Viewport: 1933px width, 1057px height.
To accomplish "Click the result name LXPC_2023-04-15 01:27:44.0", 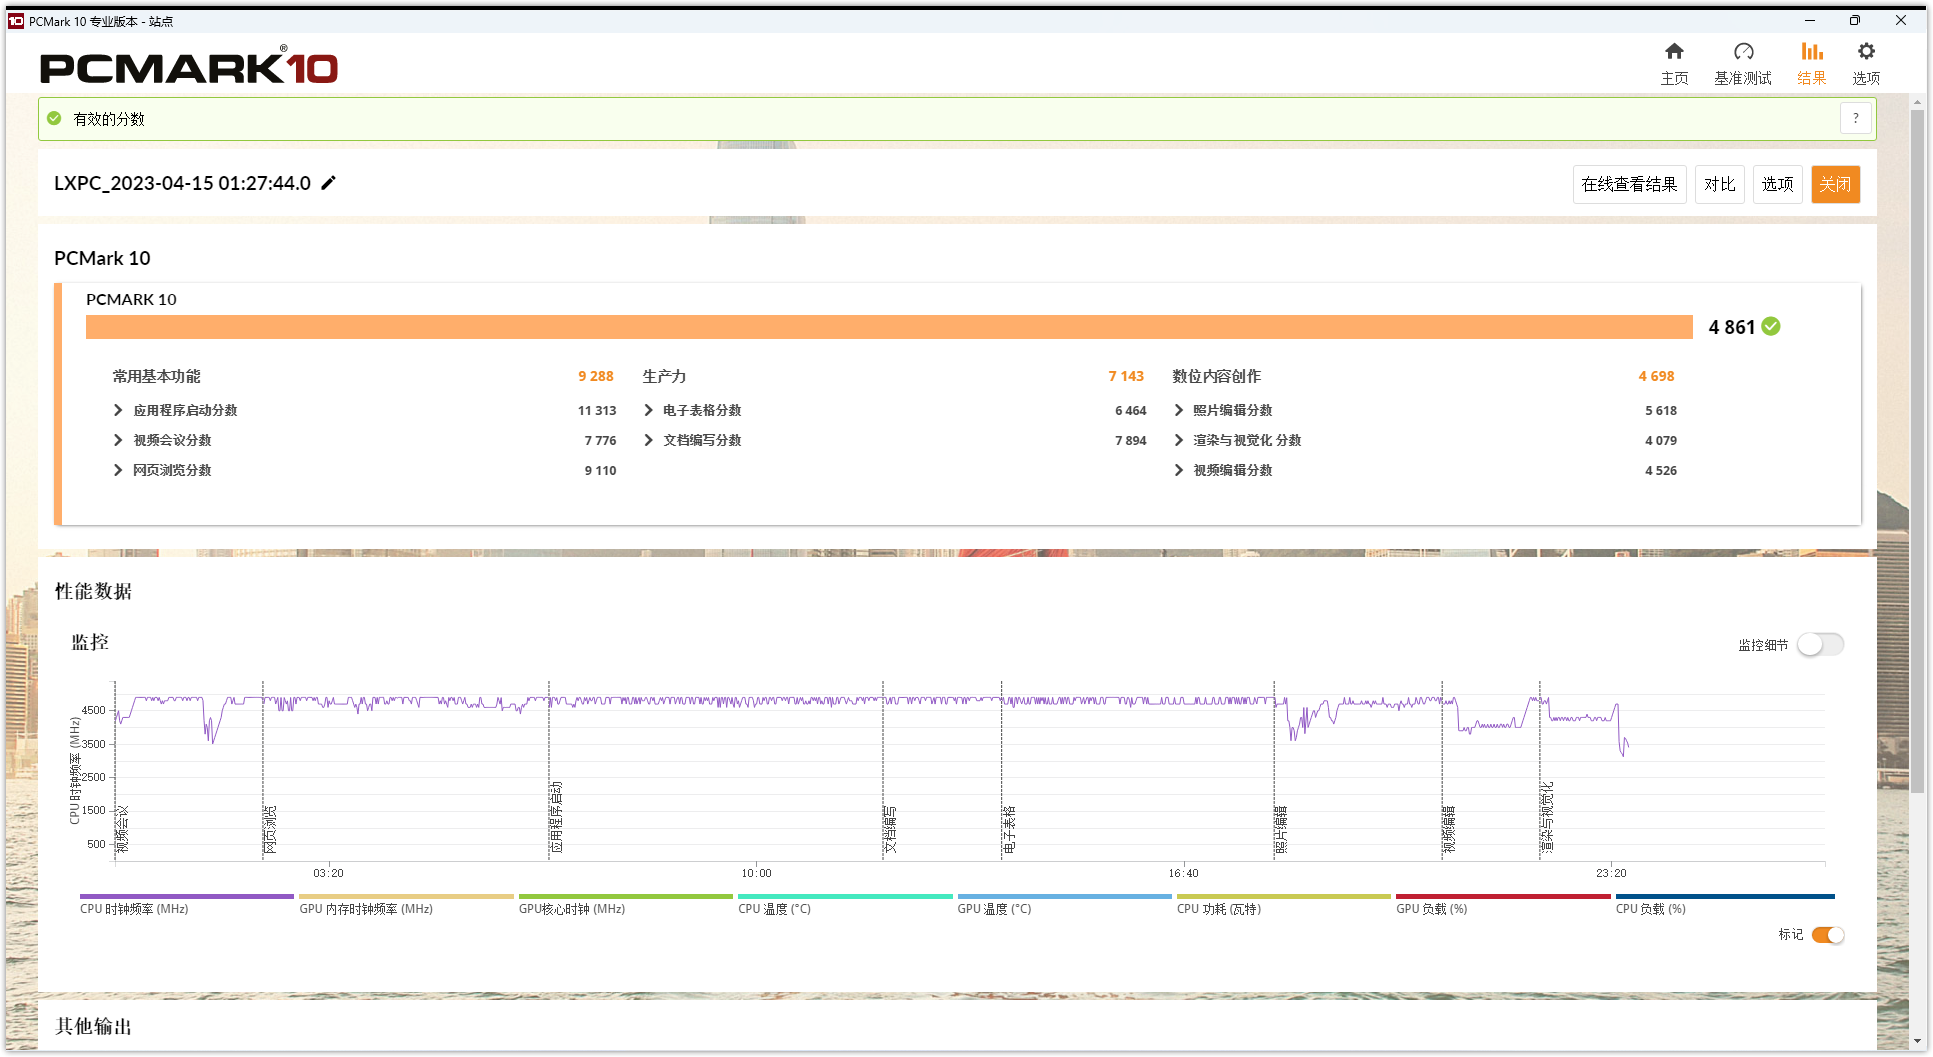I will pos(182,183).
